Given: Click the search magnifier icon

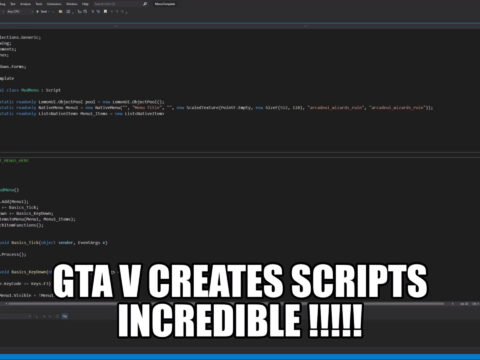Looking at the screenshot, I should pos(145,4).
